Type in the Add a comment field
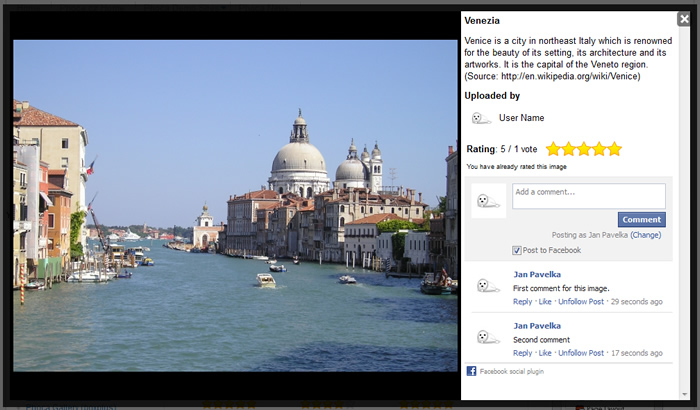Image resolution: width=700 pixels, height=410 pixels. coord(588,196)
